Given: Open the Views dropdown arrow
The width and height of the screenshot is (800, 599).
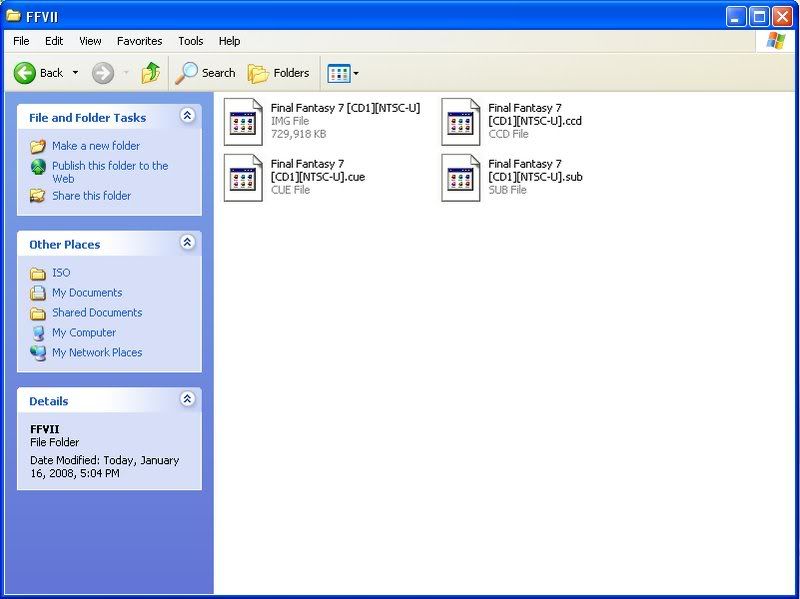Looking at the screenshot, I should [x=356, y=73].
